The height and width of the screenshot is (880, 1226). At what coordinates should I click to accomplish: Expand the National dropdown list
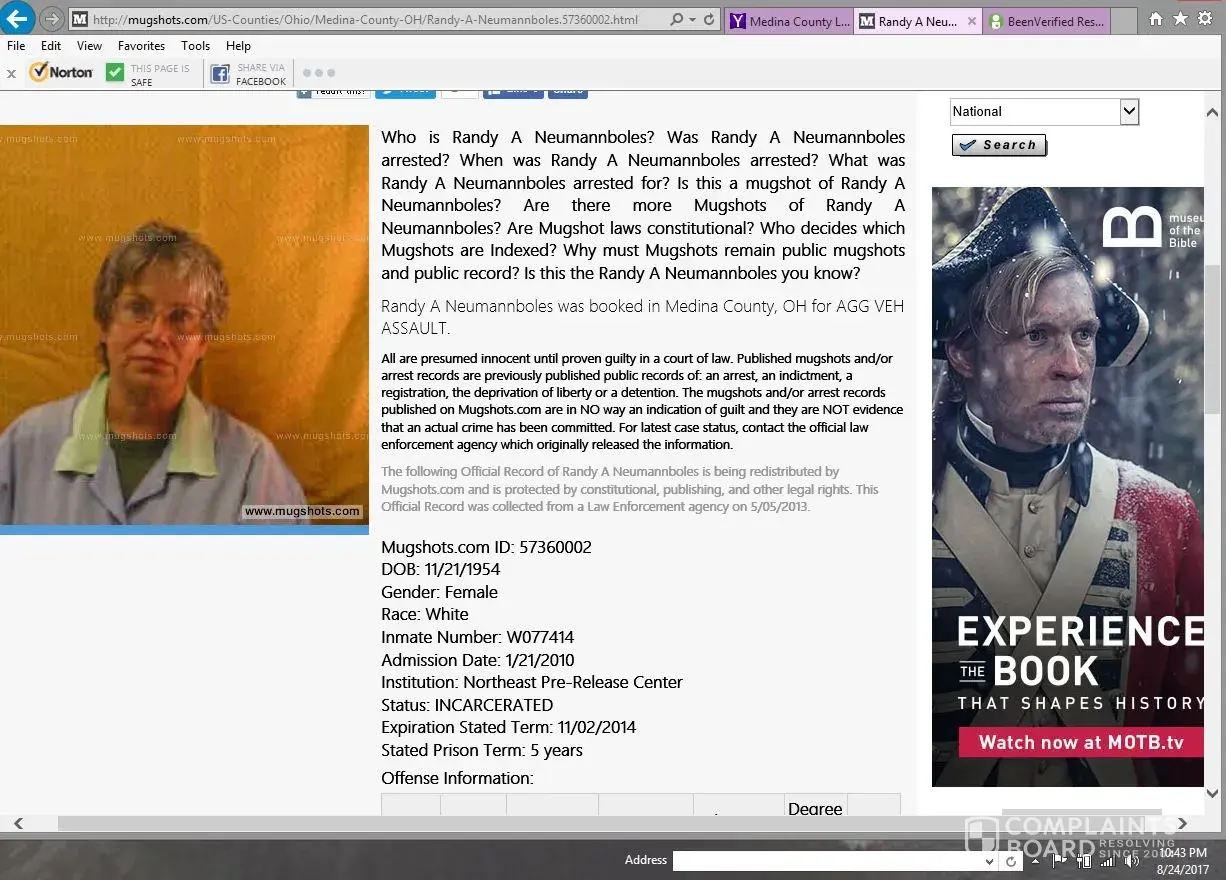[1129, 112]
